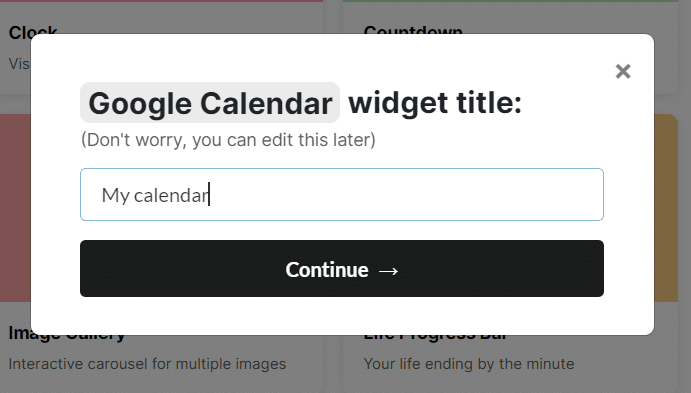Click the brown Life Progress Bar thumbnail
Image resolution: width=691 pixels, height=393 pixels.
[x=666, y=208]
